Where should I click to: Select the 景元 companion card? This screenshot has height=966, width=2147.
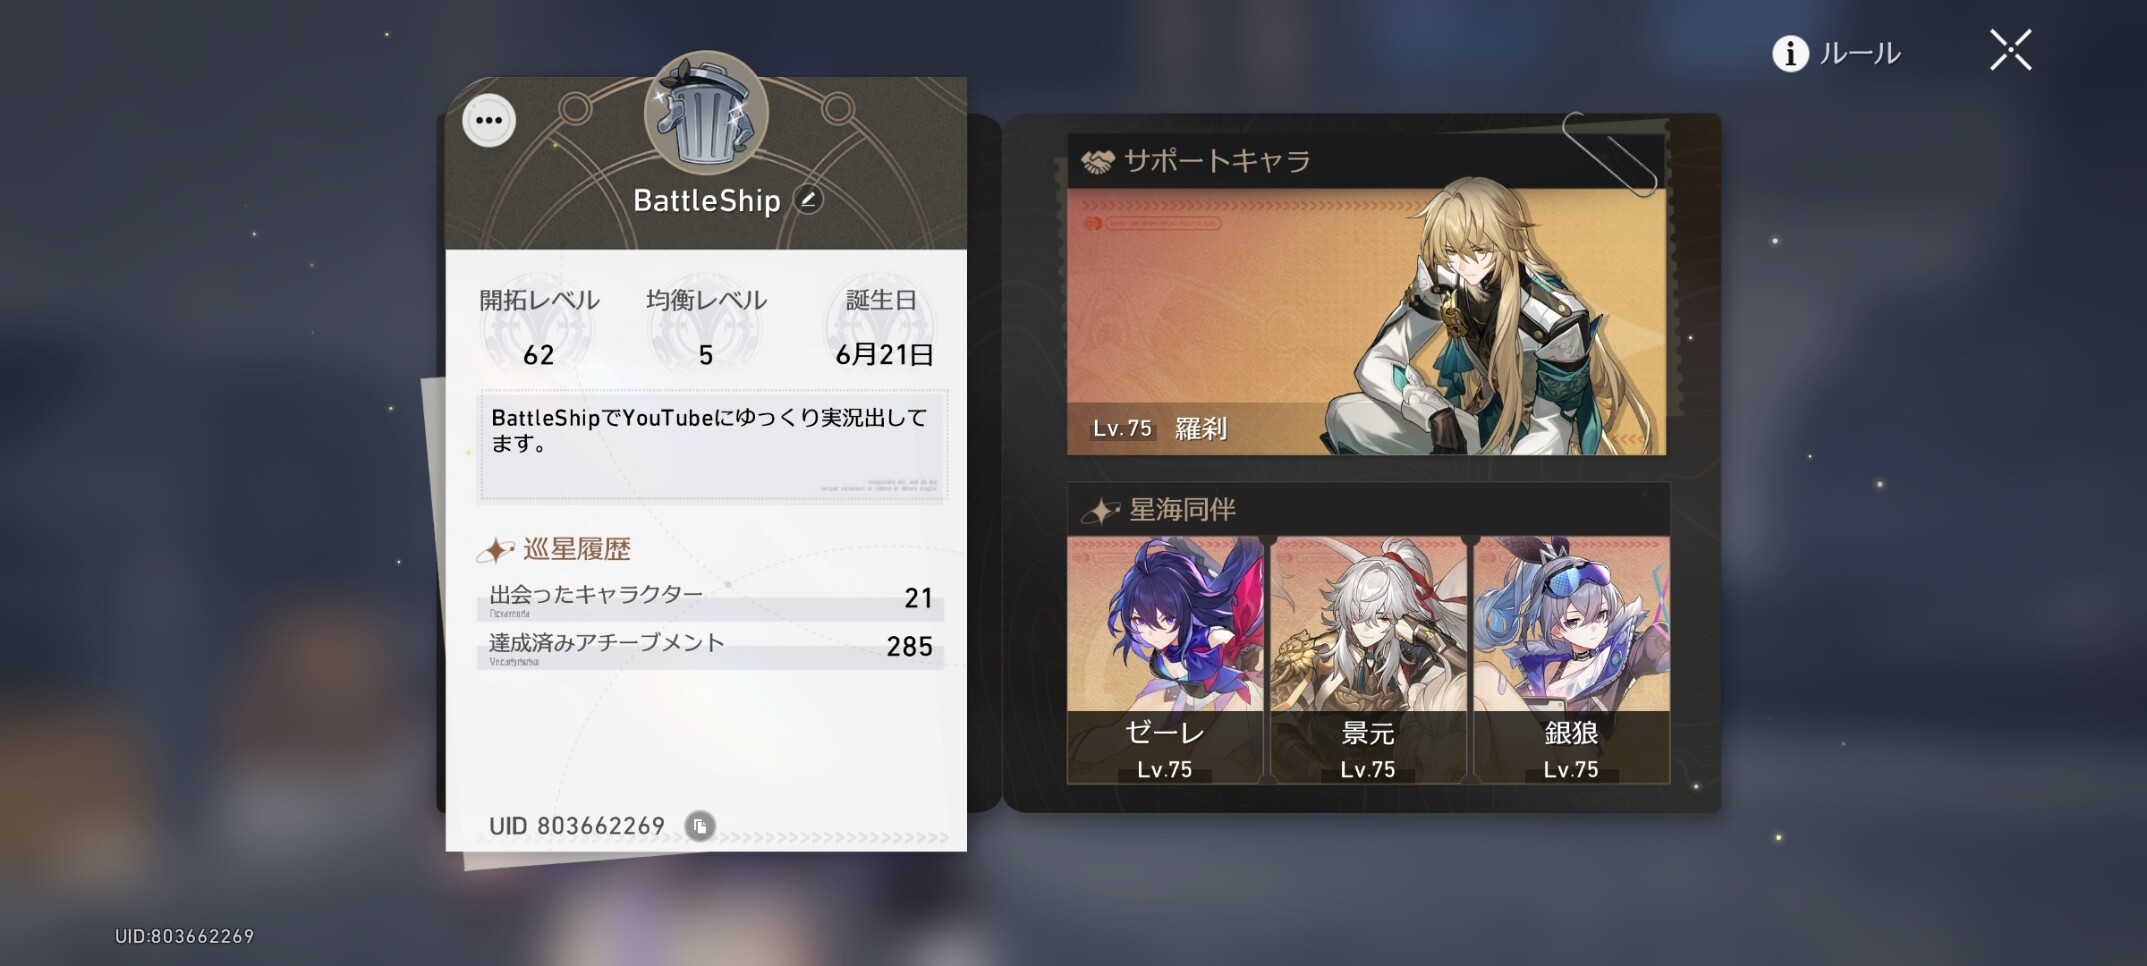[x=1368, y=660]
